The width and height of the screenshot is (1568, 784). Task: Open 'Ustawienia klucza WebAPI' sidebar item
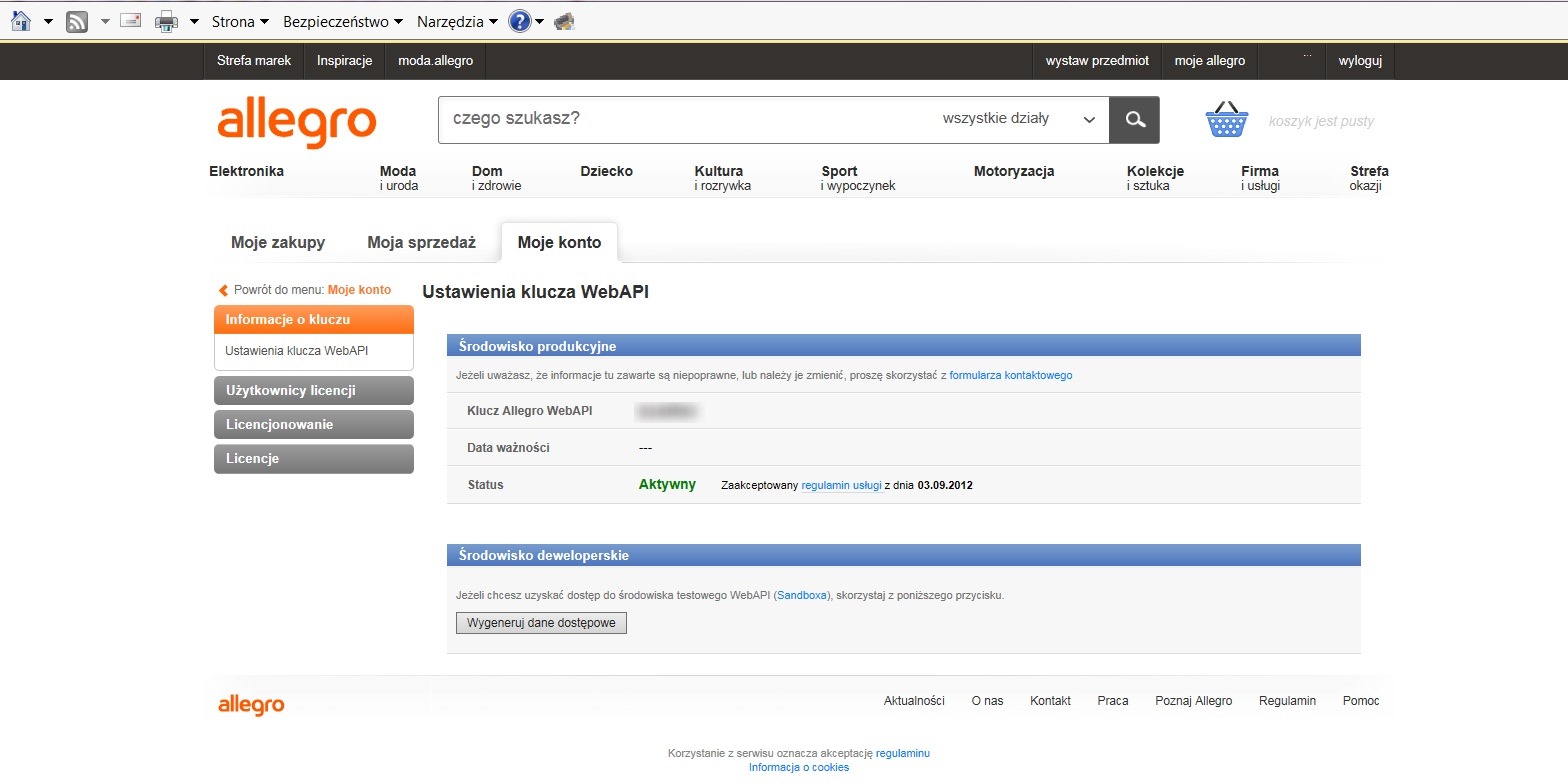tap(297, 351)
